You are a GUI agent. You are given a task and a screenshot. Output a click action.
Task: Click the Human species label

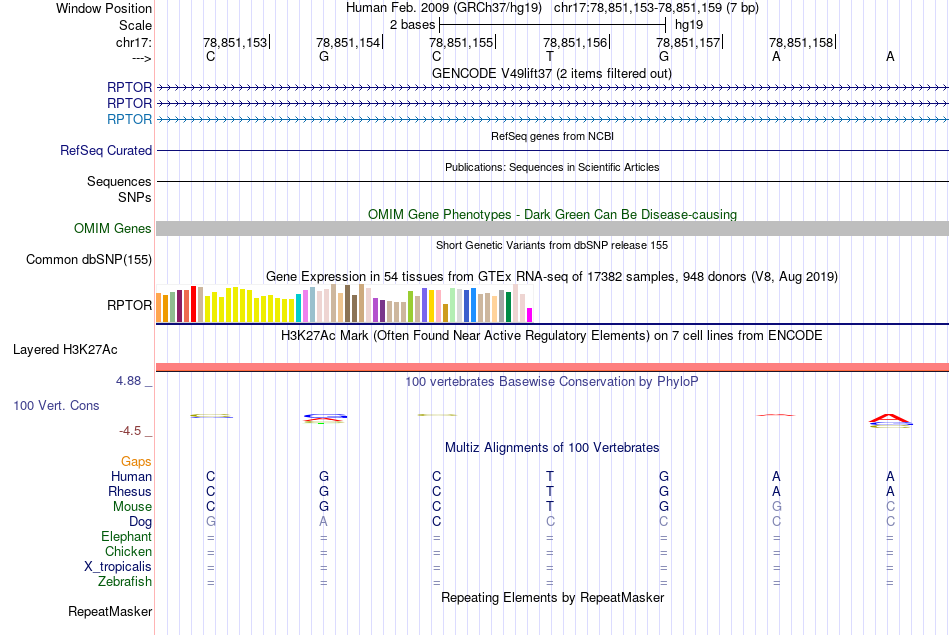tap(131, 477)
